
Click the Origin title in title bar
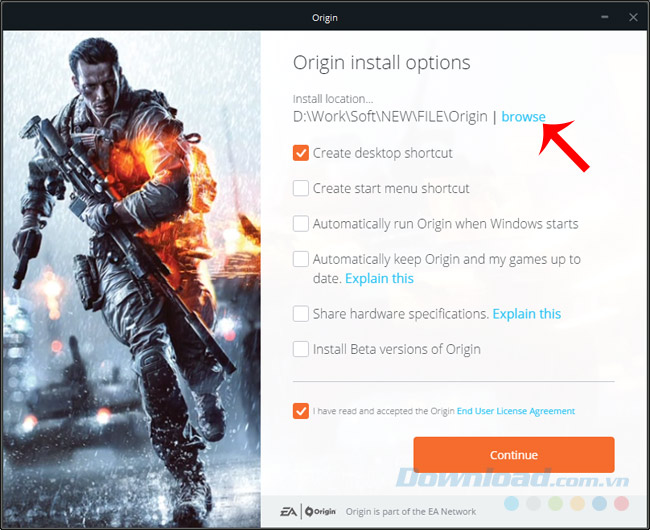pos(325,18)
